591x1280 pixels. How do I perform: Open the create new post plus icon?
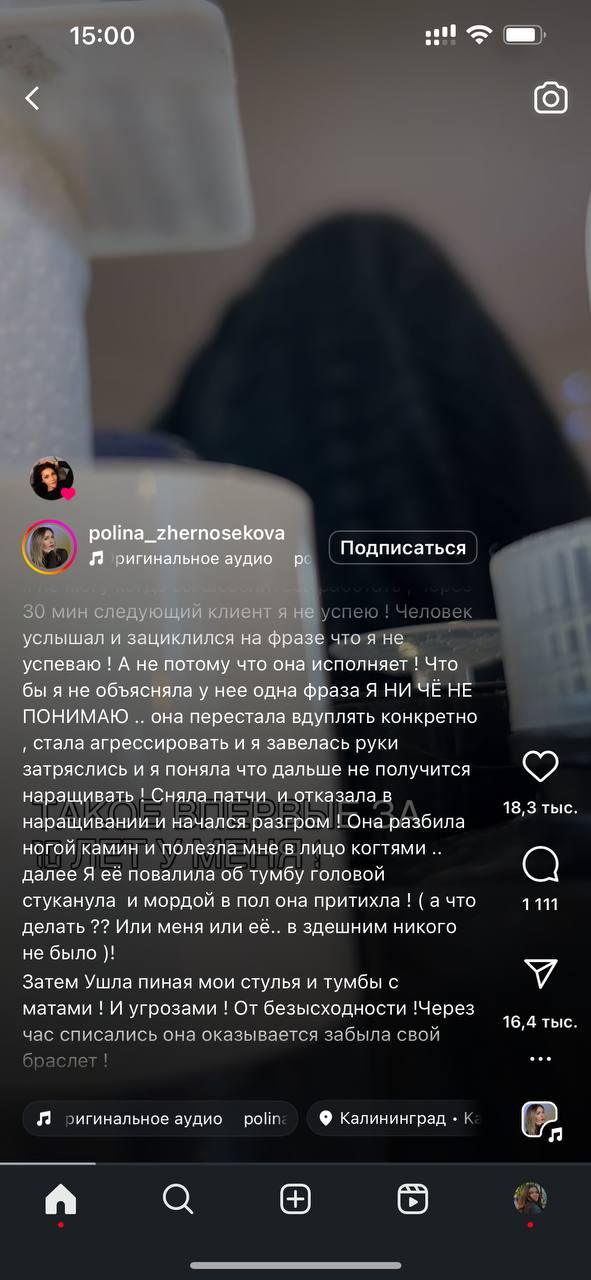tap(295, 1199)
